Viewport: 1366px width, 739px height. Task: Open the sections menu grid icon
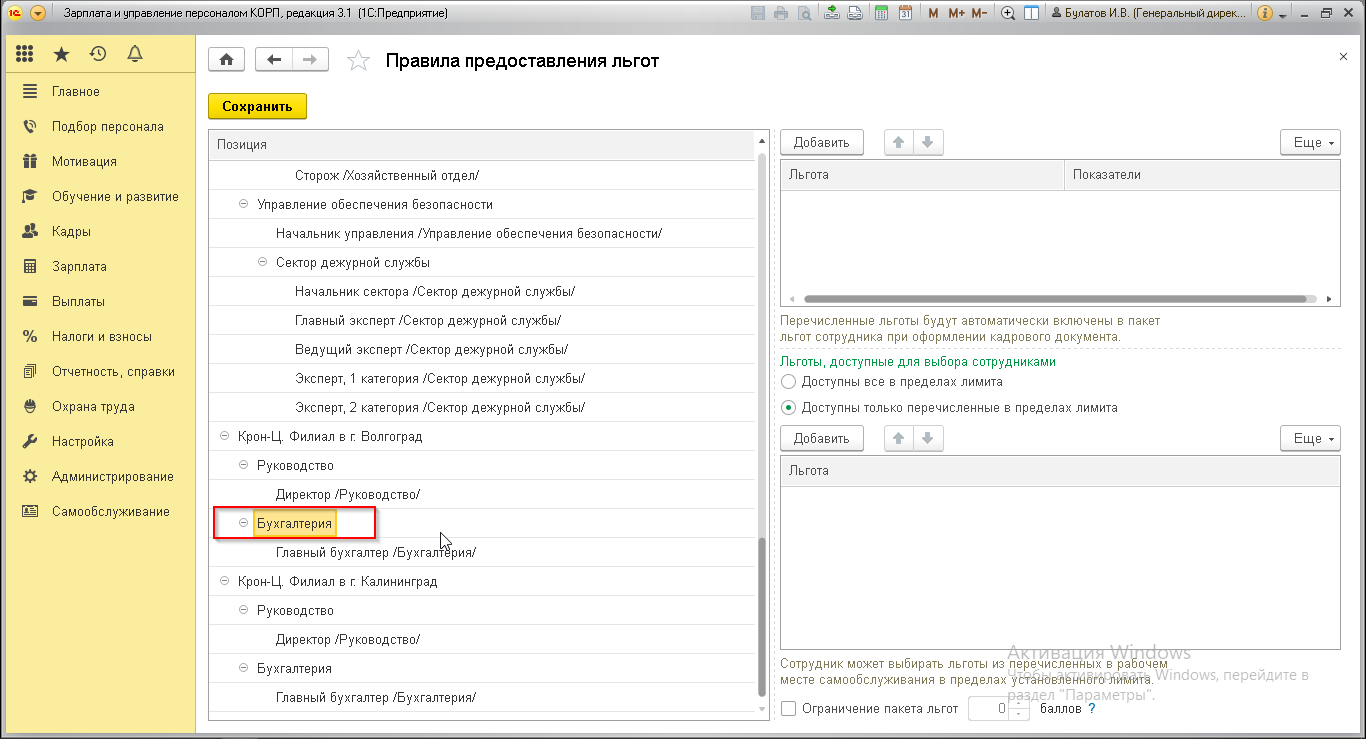pos(25,54)
